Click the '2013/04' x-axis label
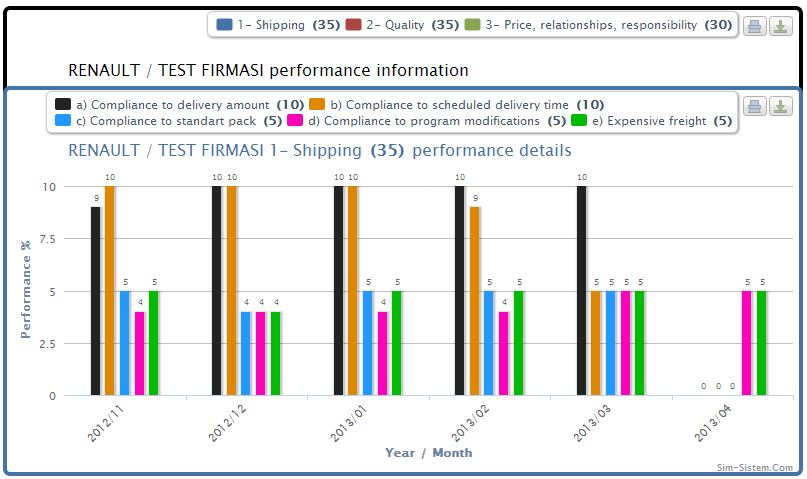 [x=713, y=423]
